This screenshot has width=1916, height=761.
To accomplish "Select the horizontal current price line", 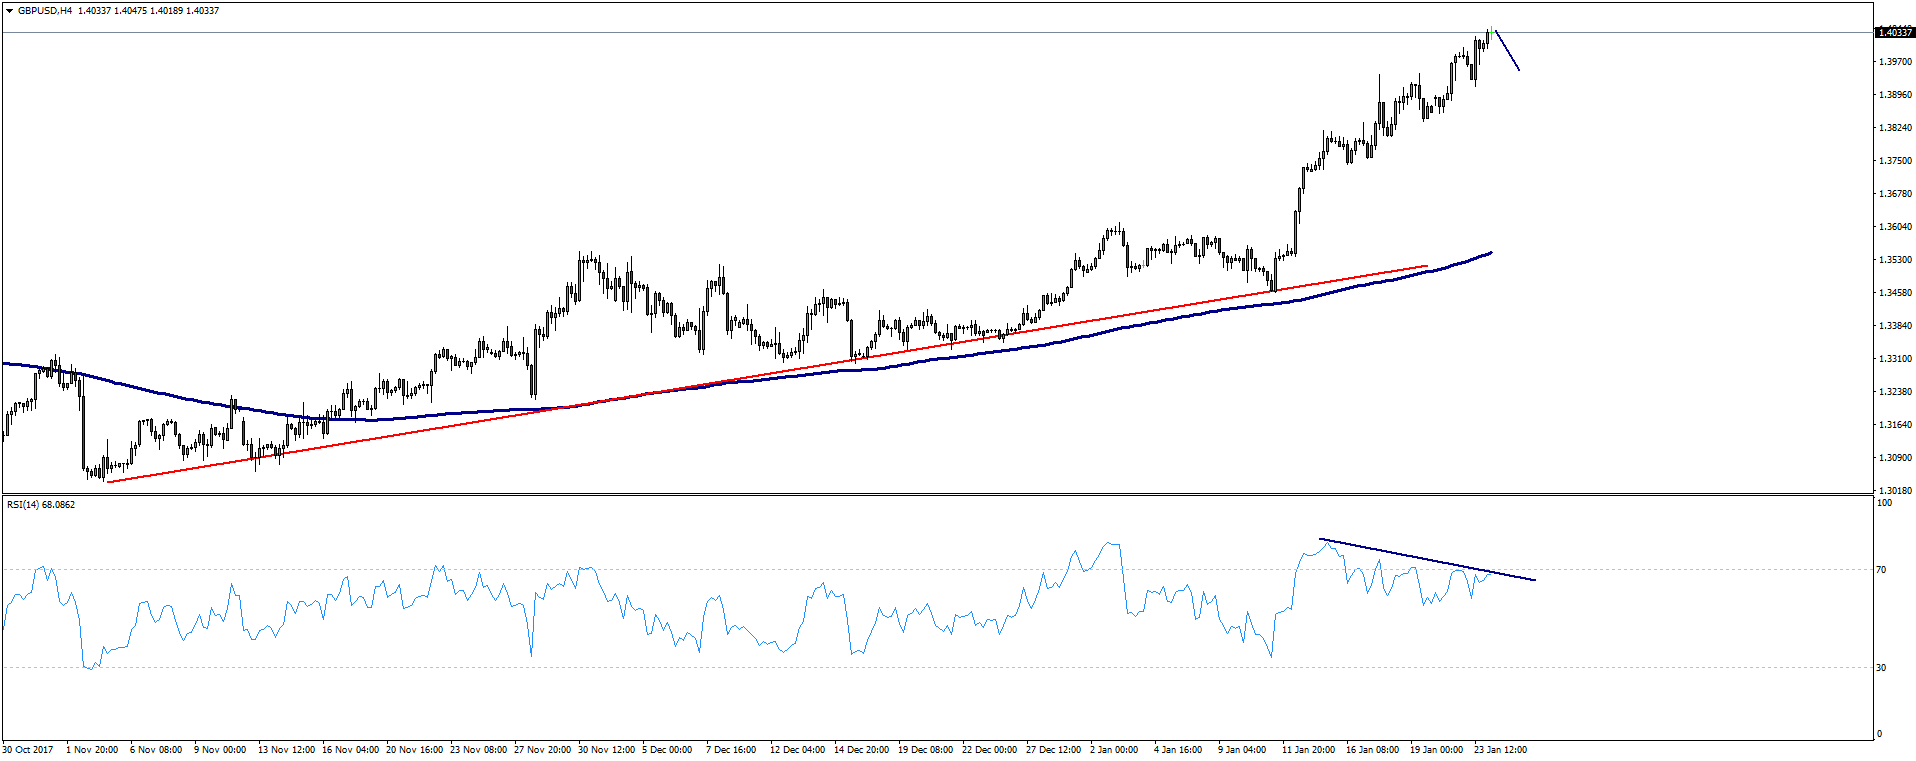I will [x=936, y=33].
